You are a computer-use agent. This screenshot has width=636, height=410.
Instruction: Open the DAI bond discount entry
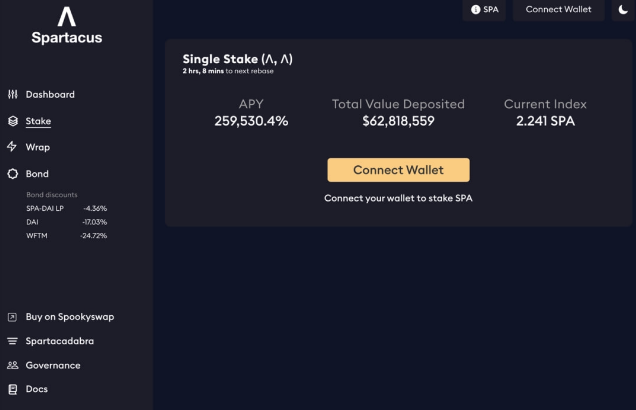(x=67, y=222)
